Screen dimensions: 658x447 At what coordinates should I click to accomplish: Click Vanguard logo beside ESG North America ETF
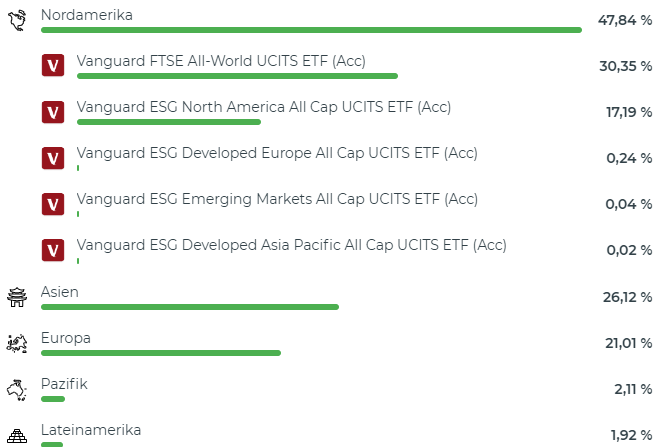coord(53,112)
